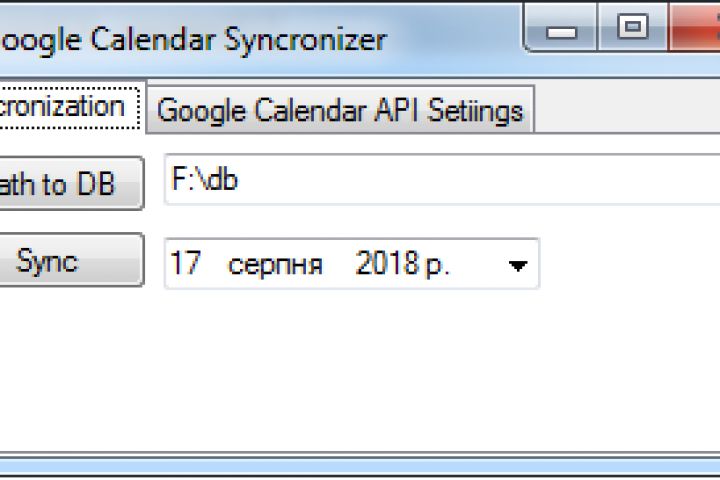Select the day 17 in date picker

pos(186,264)
